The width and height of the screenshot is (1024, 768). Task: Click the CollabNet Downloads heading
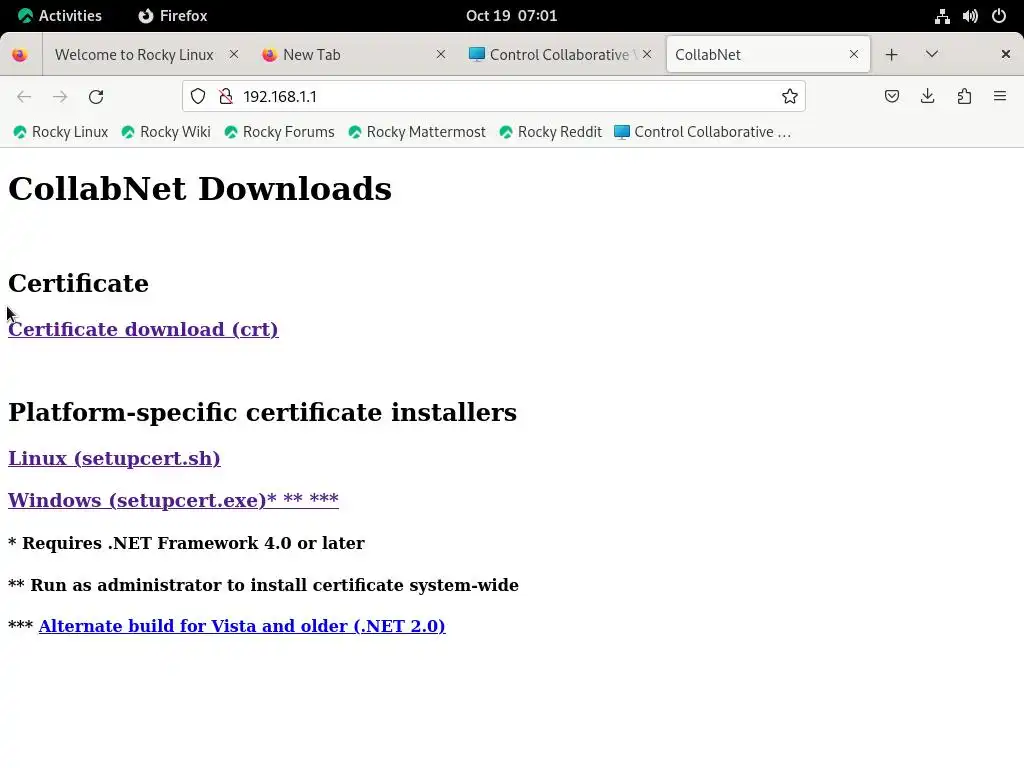(200, 189)
